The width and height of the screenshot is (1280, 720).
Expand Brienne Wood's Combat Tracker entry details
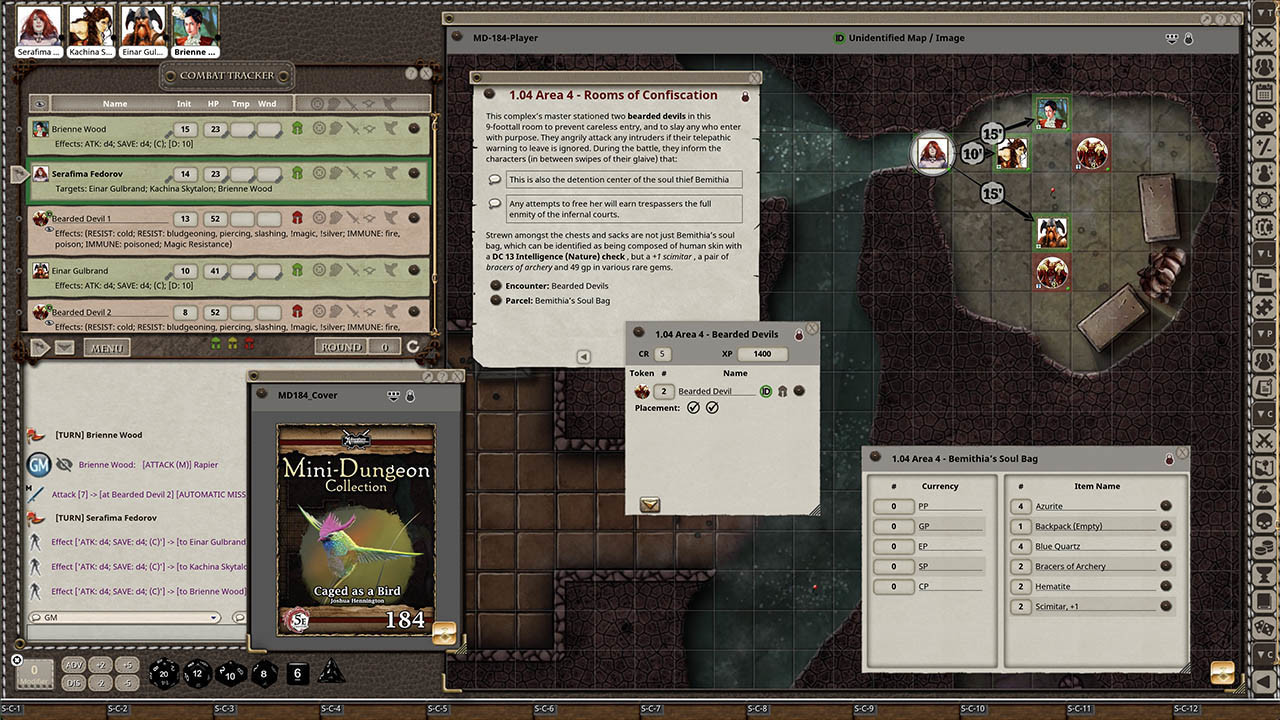click(x=414, y=129)
